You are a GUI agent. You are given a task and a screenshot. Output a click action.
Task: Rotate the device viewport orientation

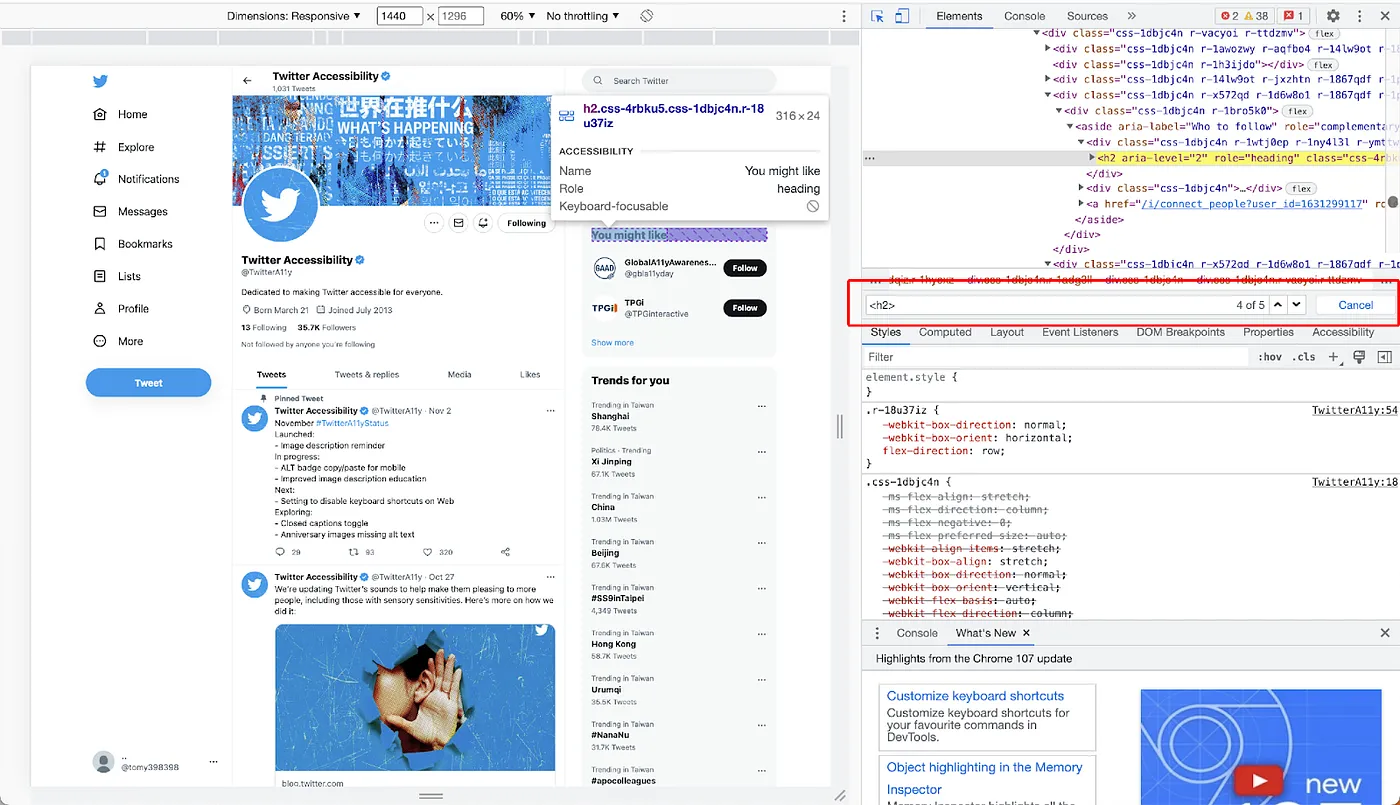647,16
